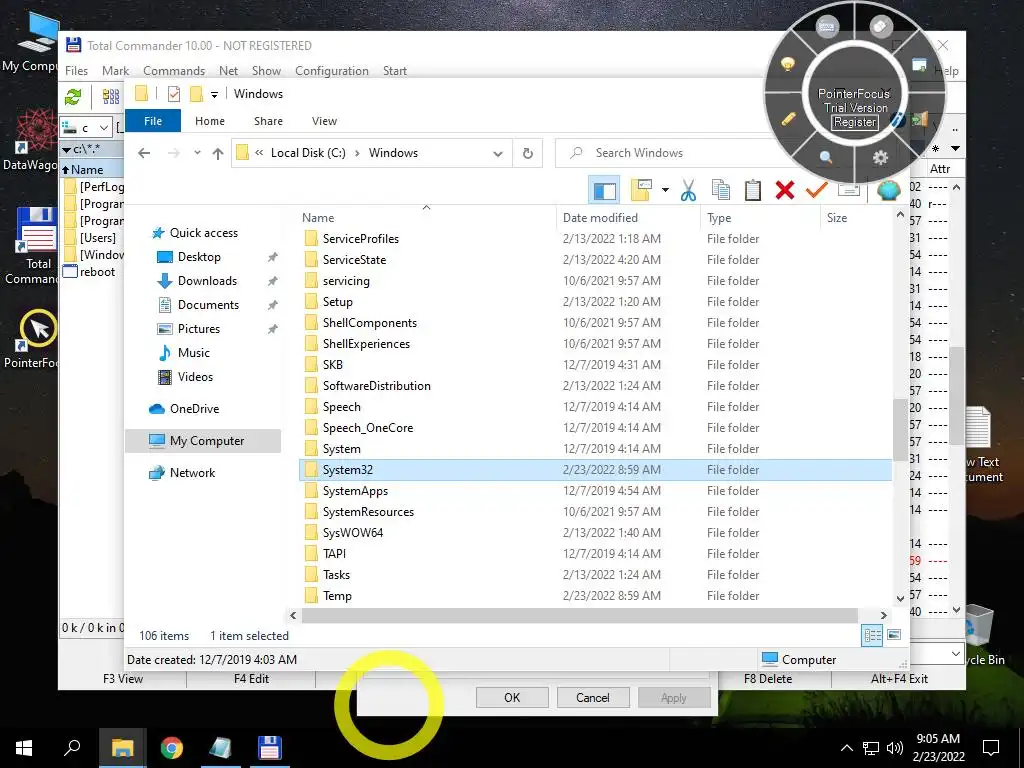Switch to the View ribbon tab
This screenshot has height=768, width=1024.
point(324,121)
